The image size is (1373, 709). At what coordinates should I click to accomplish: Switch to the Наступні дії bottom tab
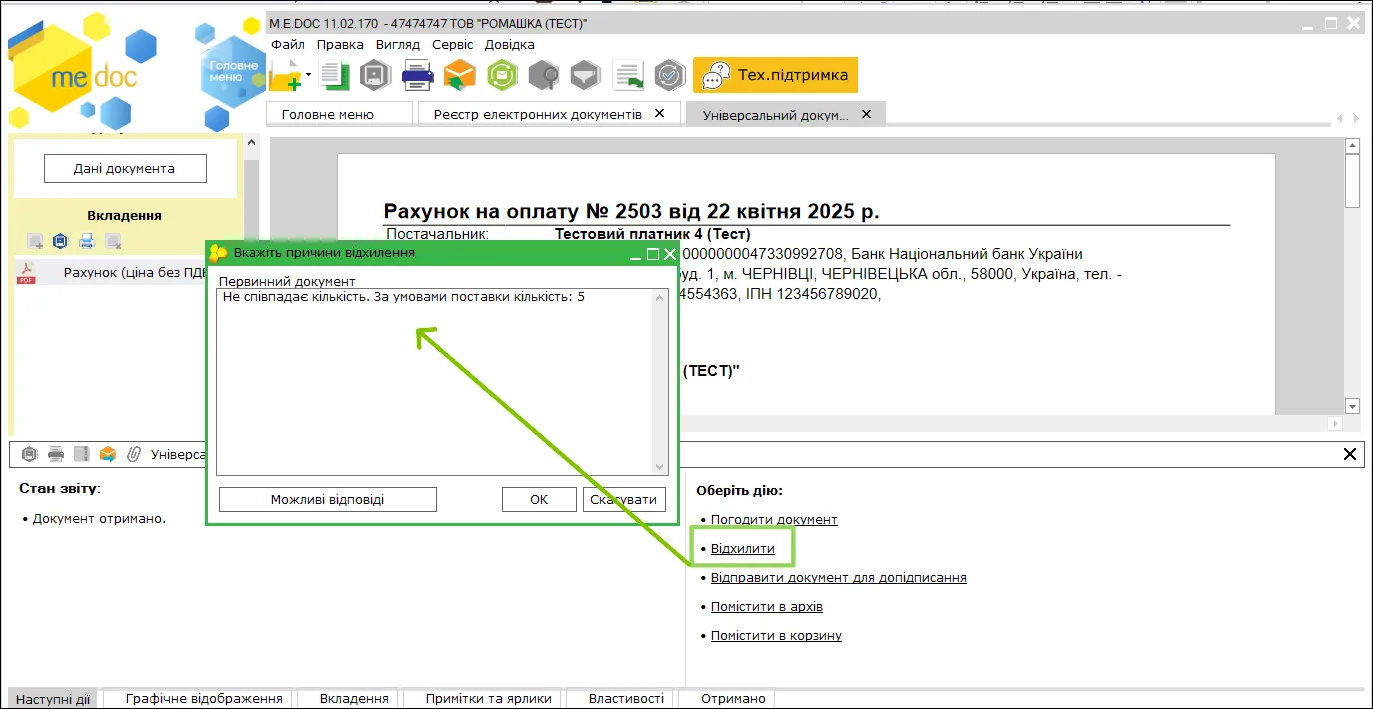pyautogui.click(x=54, y=699)
